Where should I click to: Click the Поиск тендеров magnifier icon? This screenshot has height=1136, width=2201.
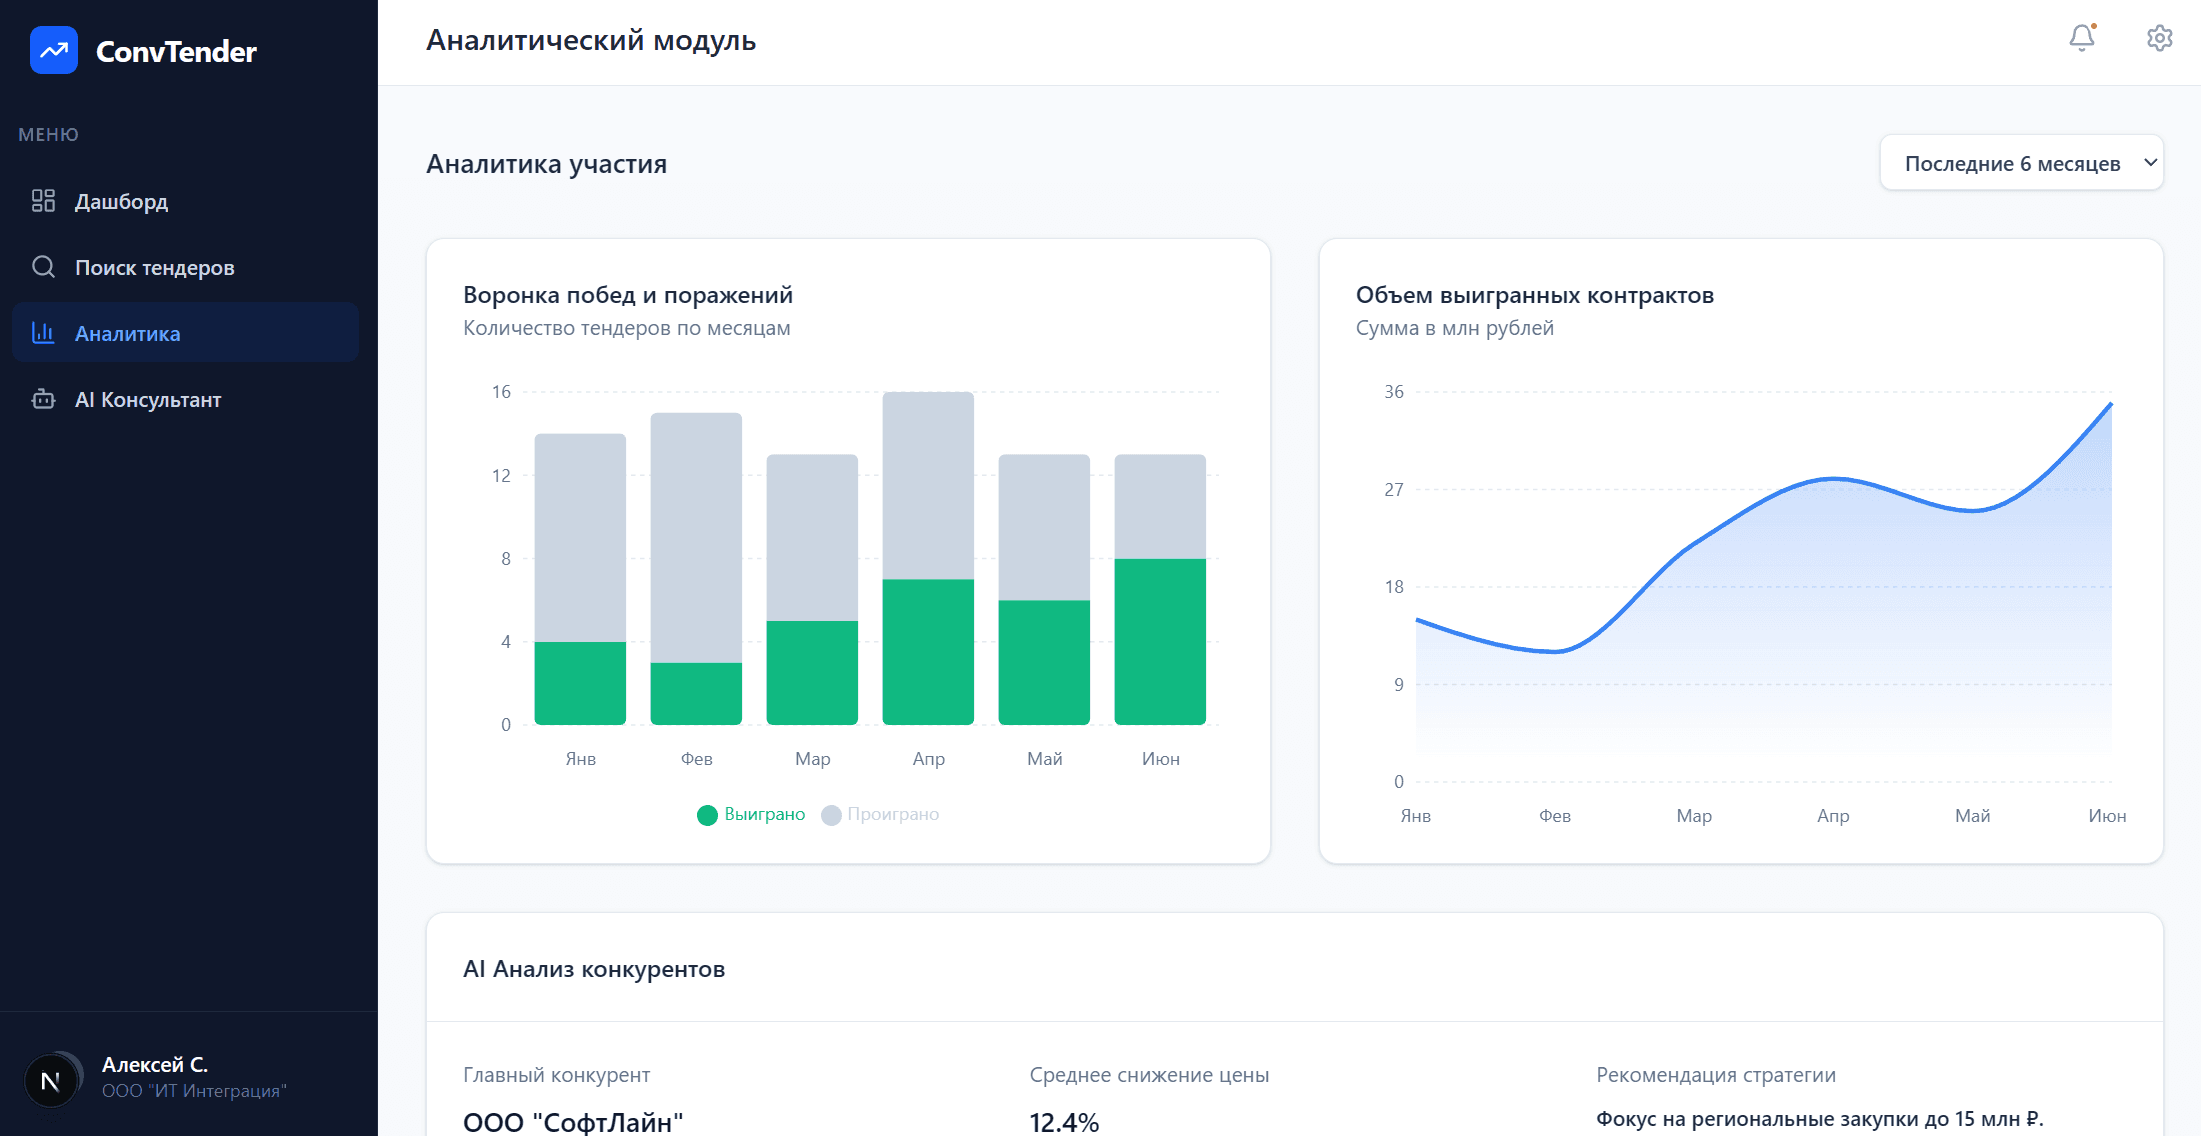[x=43, y=267]
